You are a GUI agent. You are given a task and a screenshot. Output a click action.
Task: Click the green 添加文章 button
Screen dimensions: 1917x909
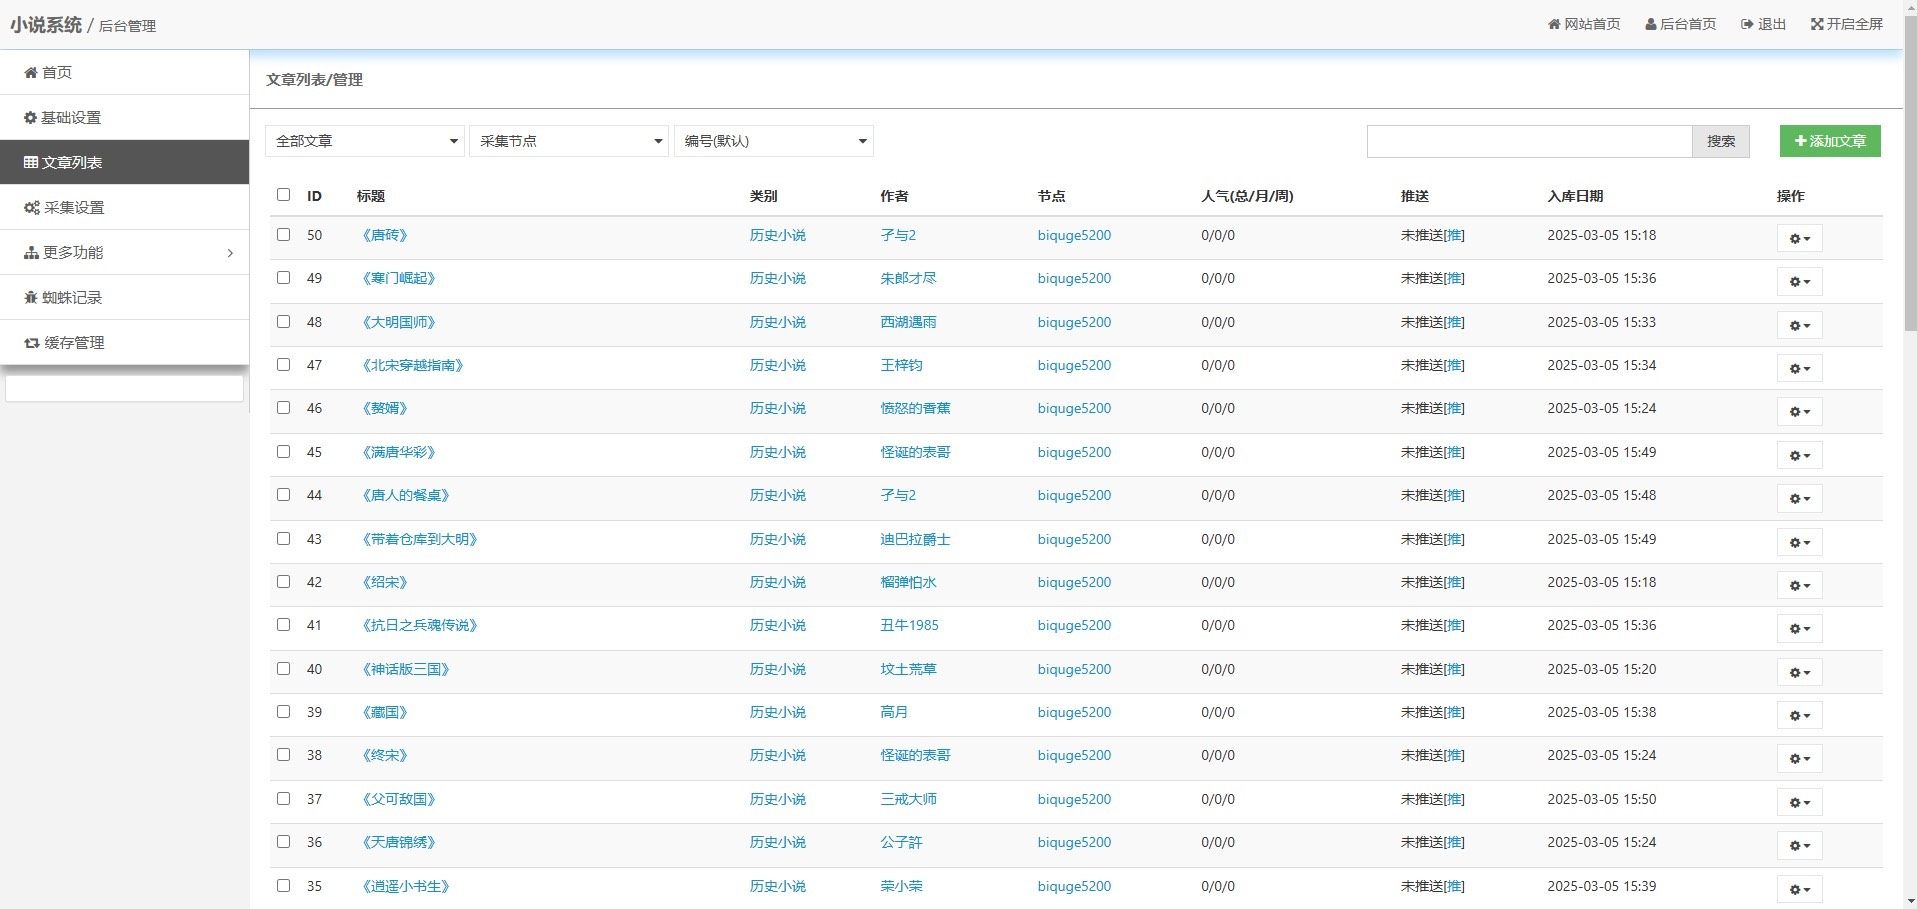click(x=1829, y=141)
